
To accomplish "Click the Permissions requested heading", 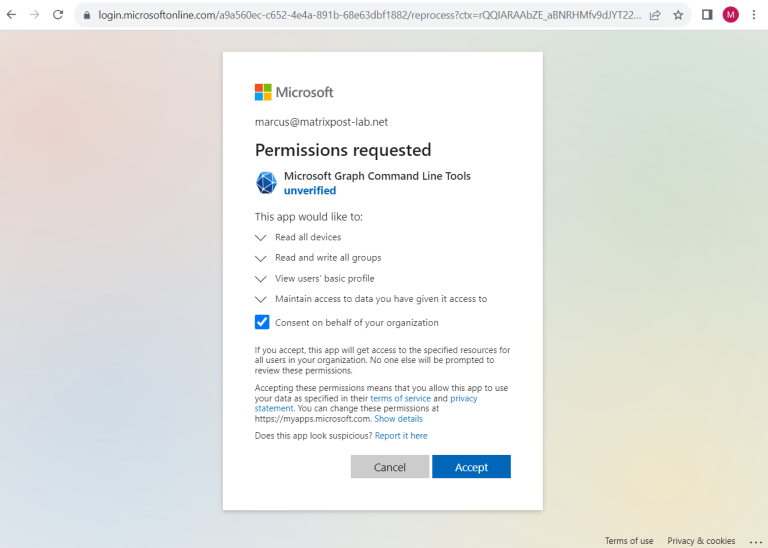I will [x=343, y=150].
